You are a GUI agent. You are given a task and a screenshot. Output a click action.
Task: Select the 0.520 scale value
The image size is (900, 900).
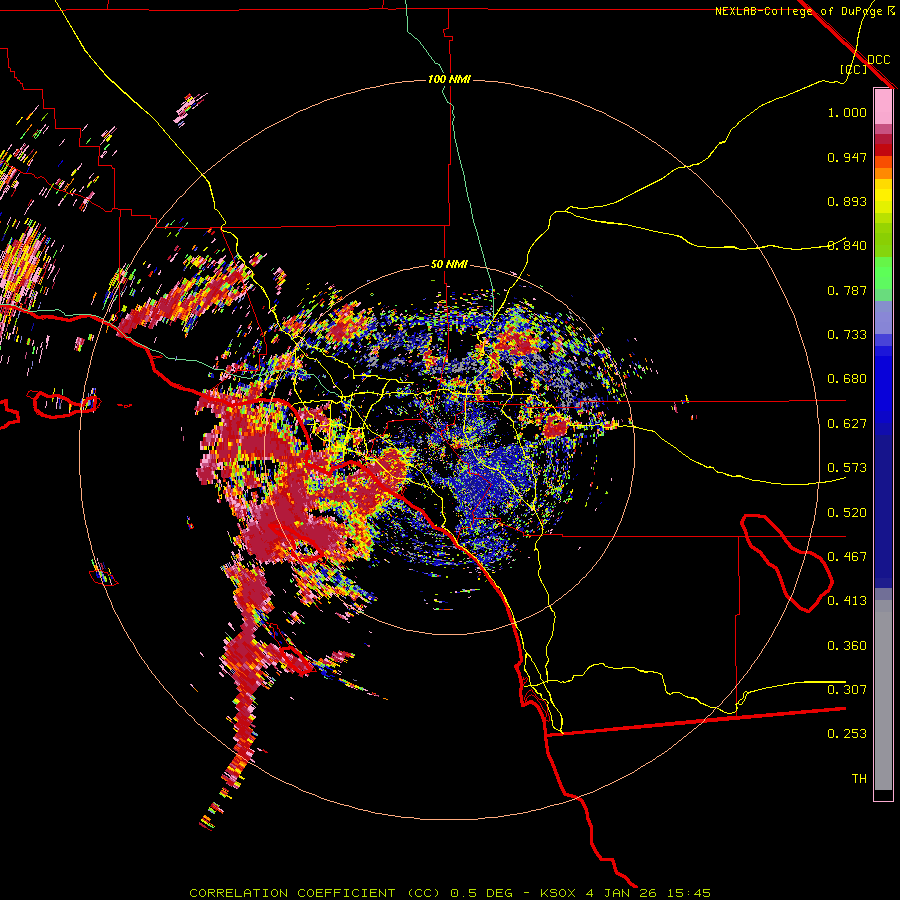click(847, 513)
